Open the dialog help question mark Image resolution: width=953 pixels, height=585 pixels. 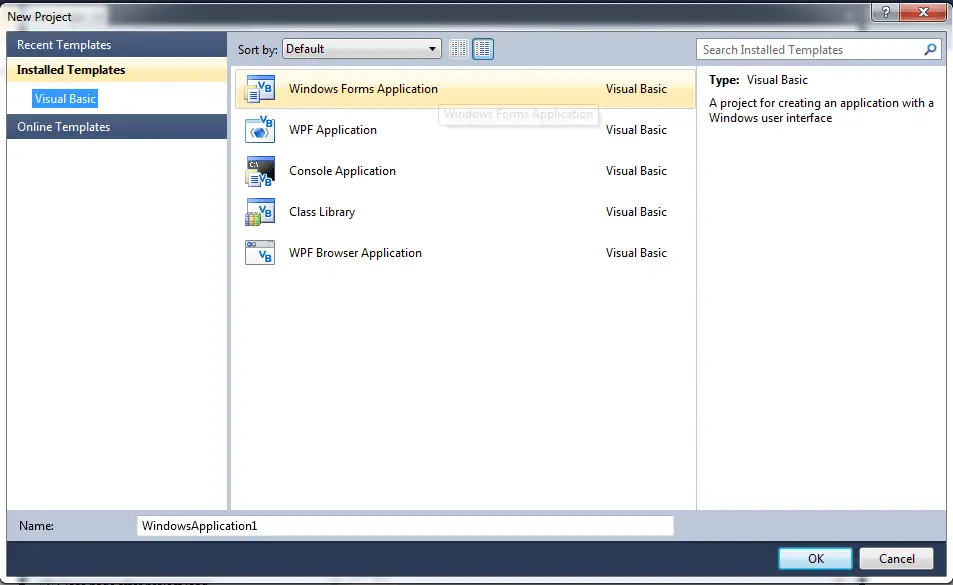(886, 12)
